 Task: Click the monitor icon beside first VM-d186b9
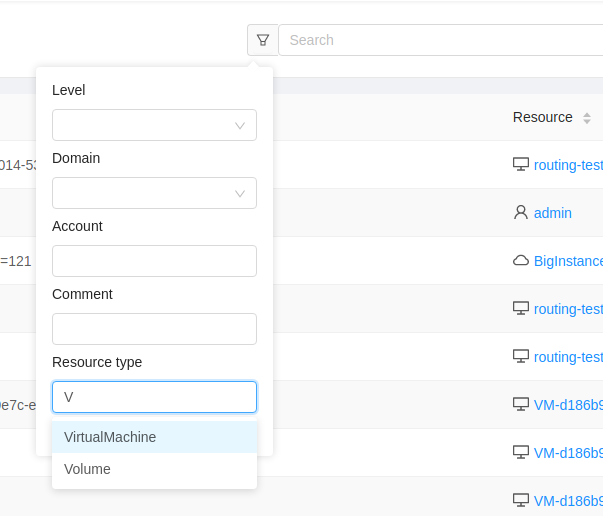pyautogui.click(x=521, y=404)
